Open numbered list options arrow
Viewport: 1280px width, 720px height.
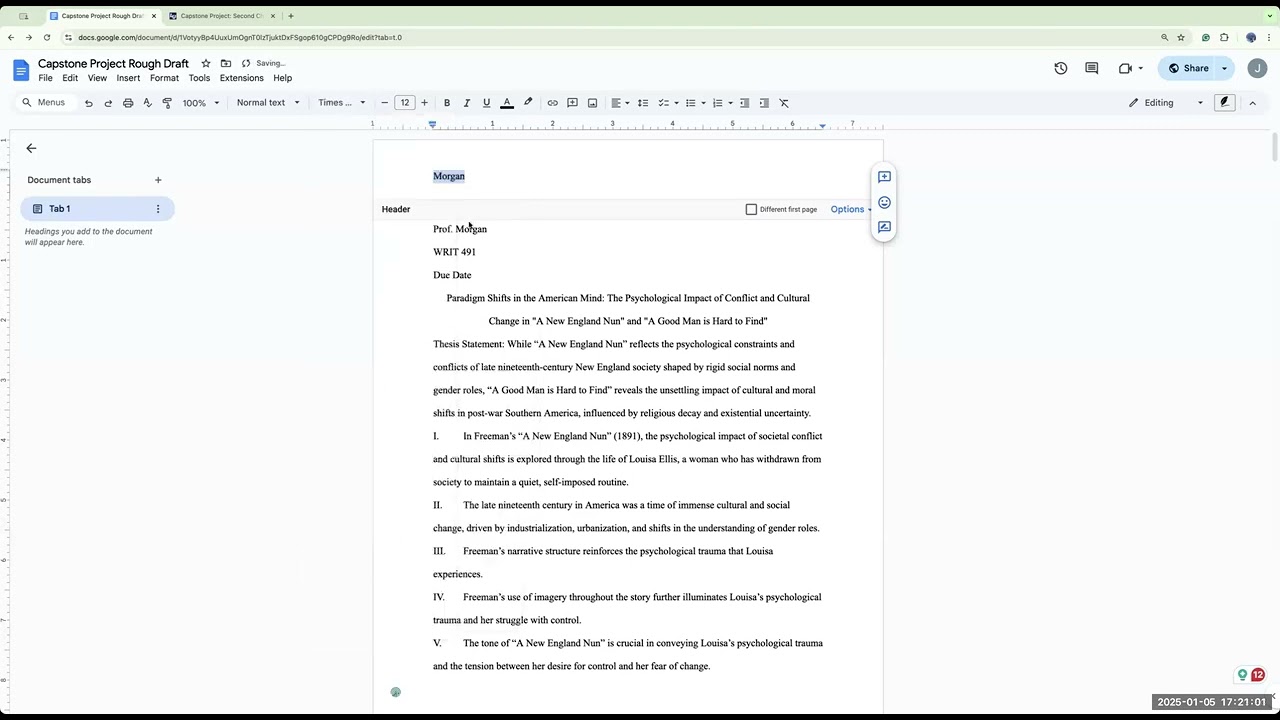click(730, 103)
